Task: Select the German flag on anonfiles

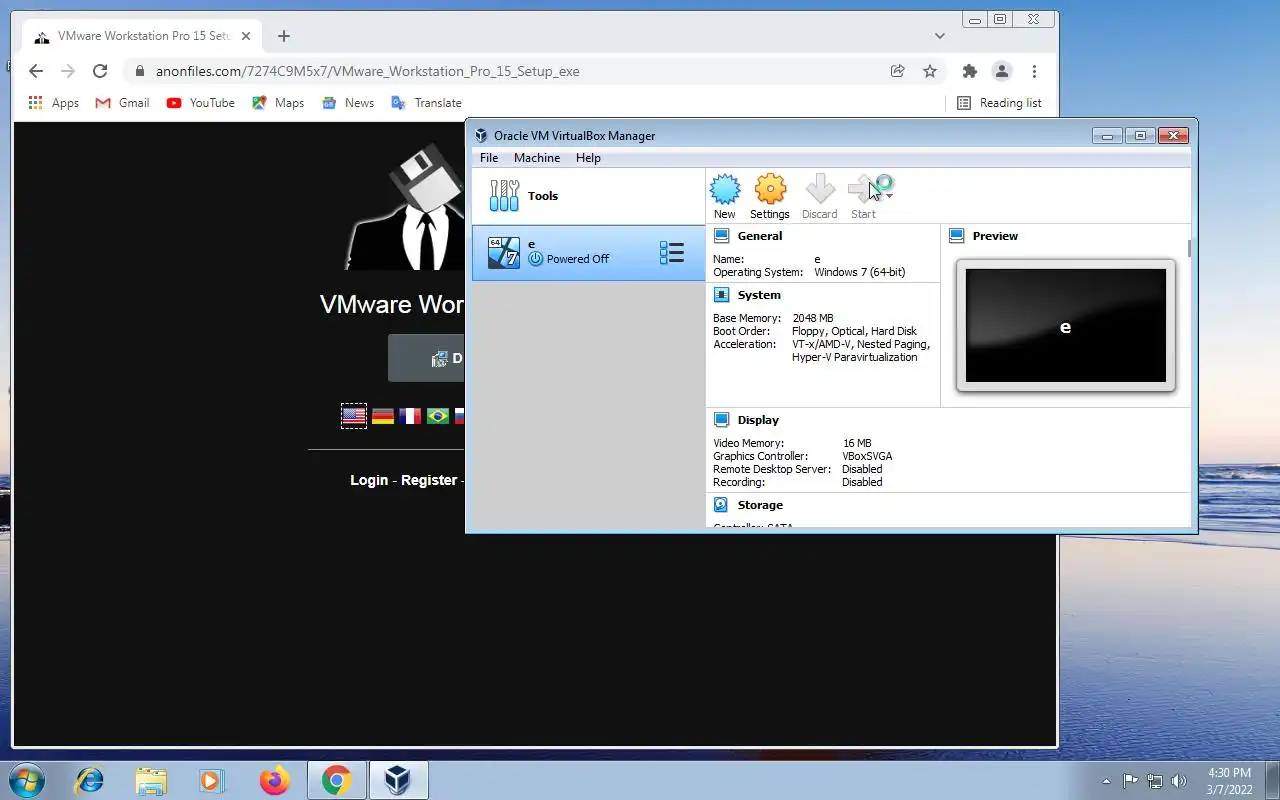Action: [382, 416]
